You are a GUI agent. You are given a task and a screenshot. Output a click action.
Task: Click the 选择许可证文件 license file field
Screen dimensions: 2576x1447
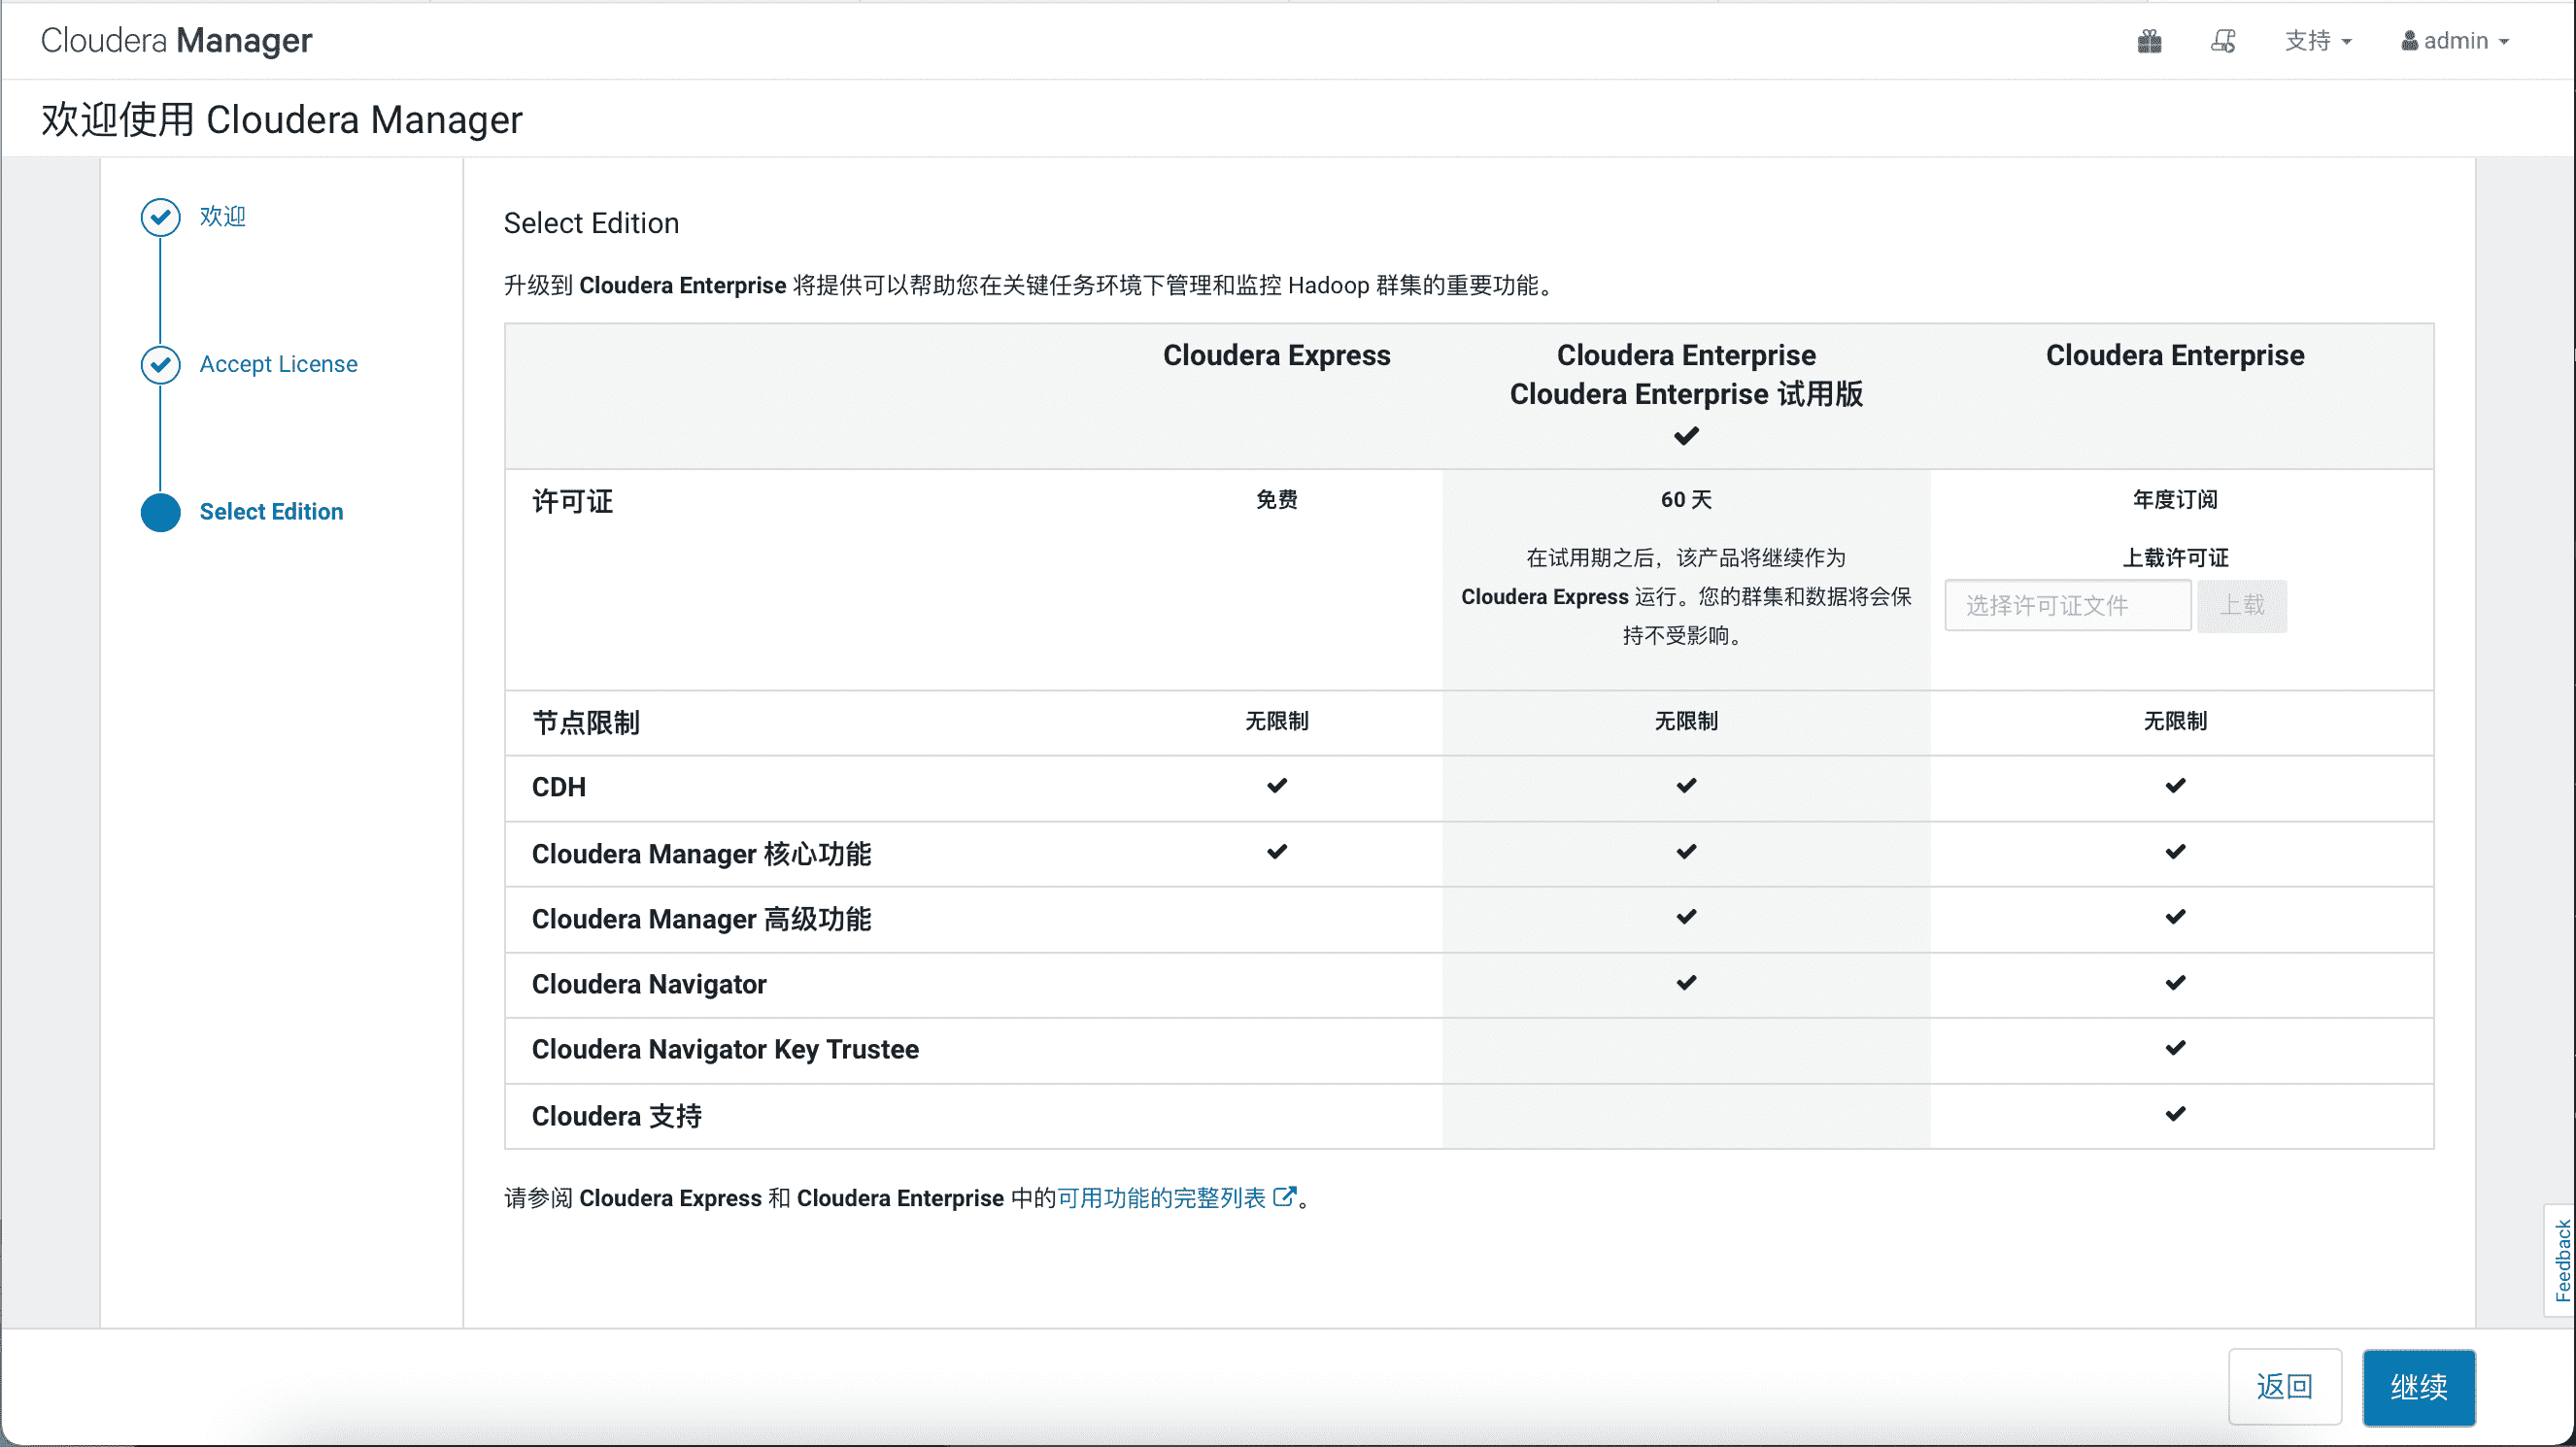point(2067,606)
